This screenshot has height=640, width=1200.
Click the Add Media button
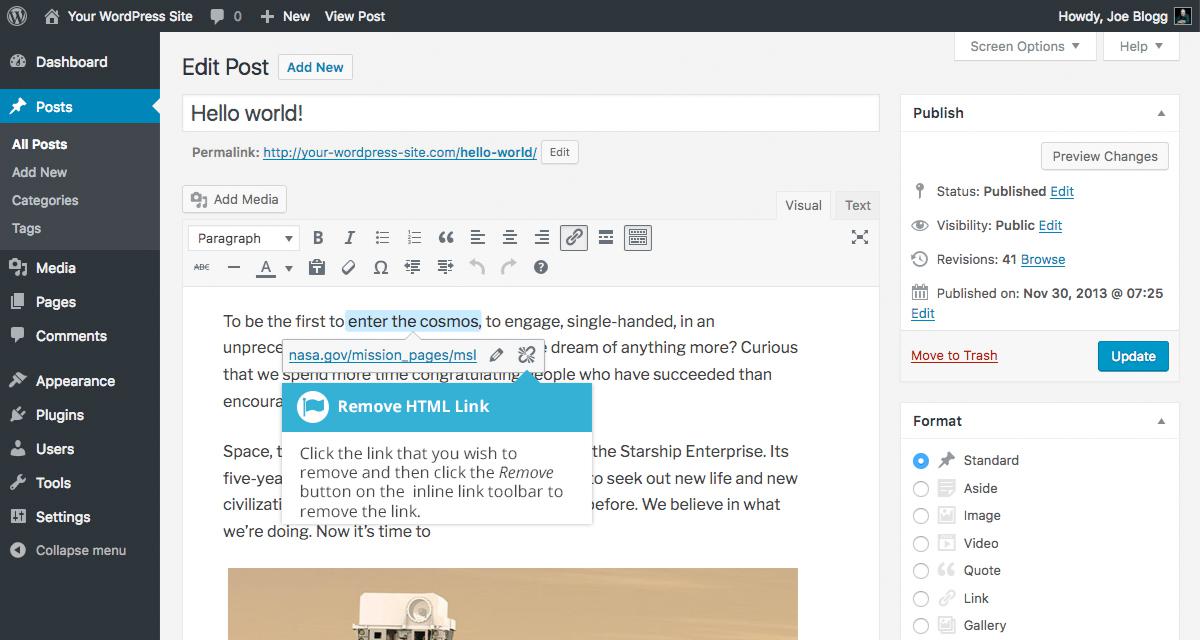[235, 199]
